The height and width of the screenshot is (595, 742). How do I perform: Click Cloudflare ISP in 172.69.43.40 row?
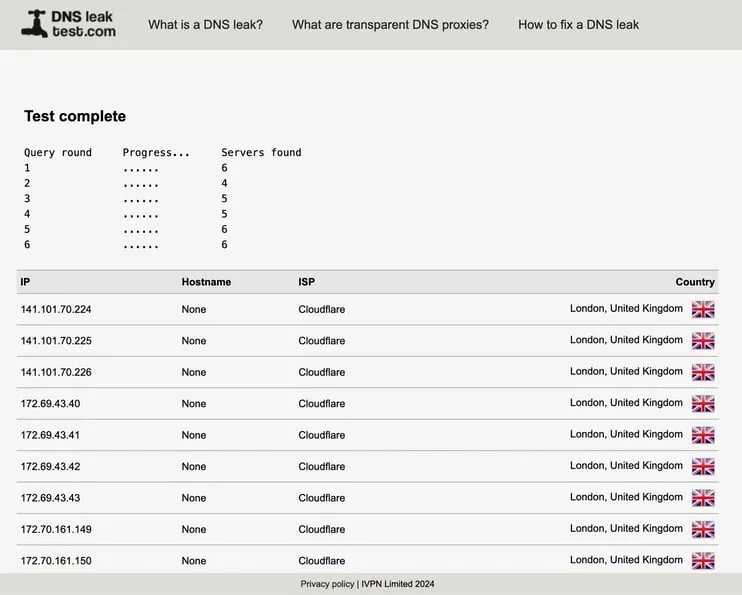(321, 403)
